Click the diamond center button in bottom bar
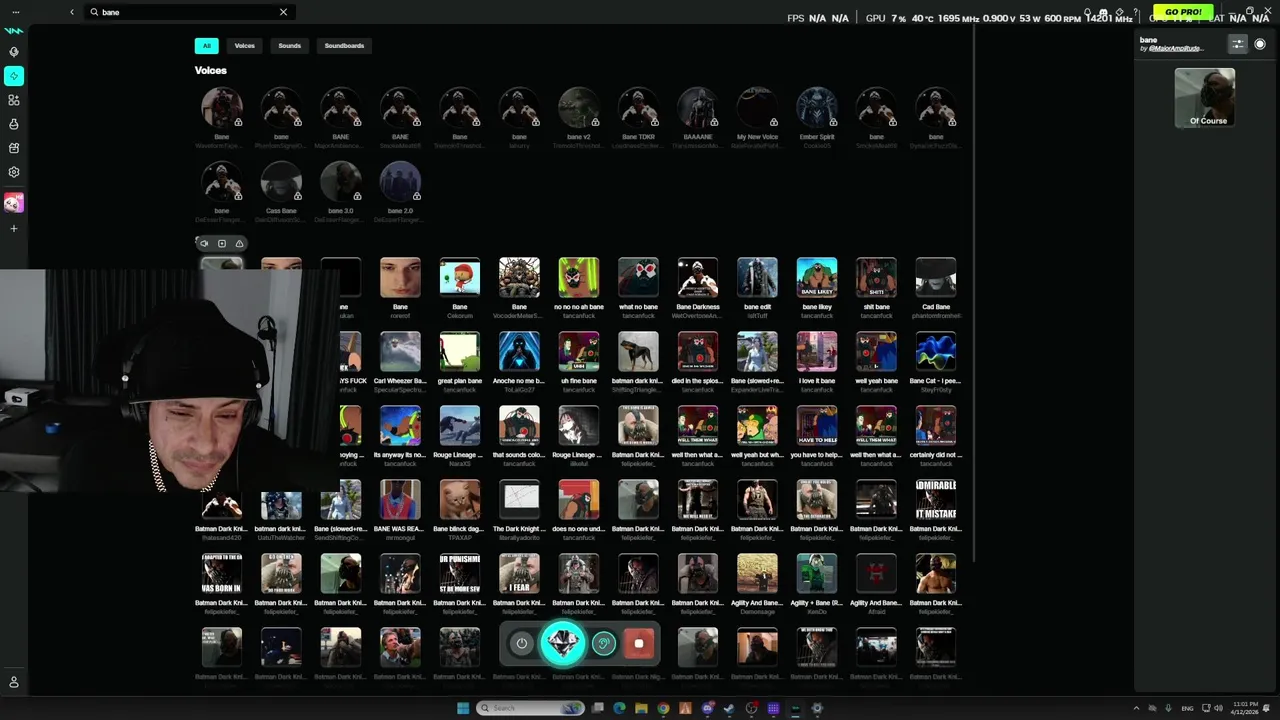 (x=562, y=644)
